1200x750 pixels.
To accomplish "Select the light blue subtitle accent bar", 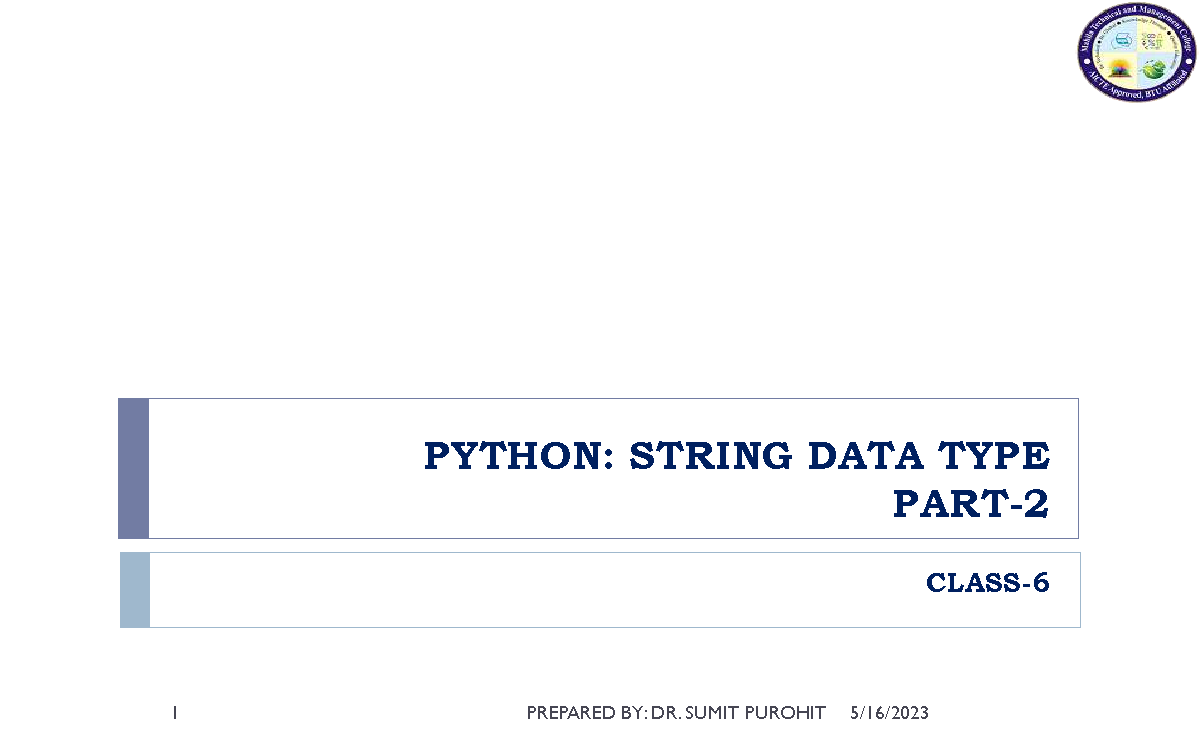I will coord(134,590).
